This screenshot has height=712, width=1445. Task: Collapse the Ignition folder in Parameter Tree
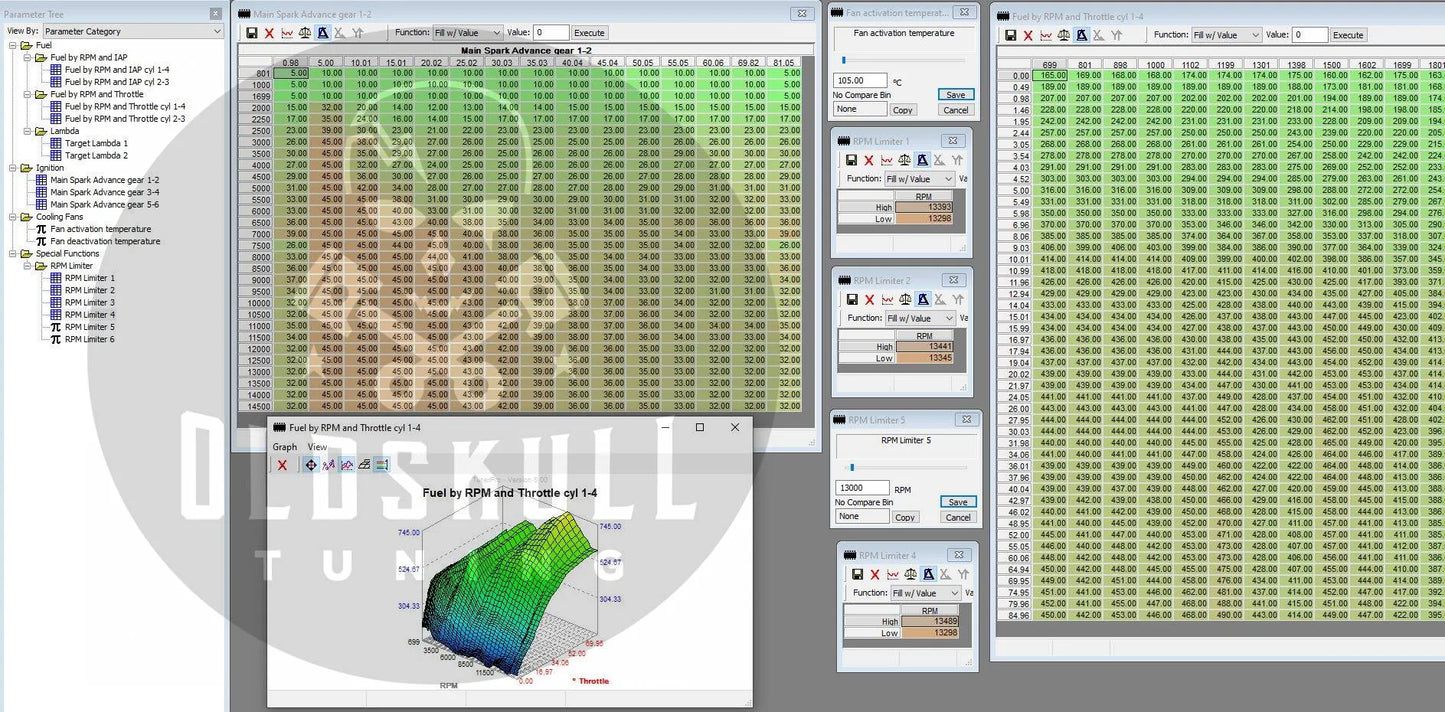(13, 168)
